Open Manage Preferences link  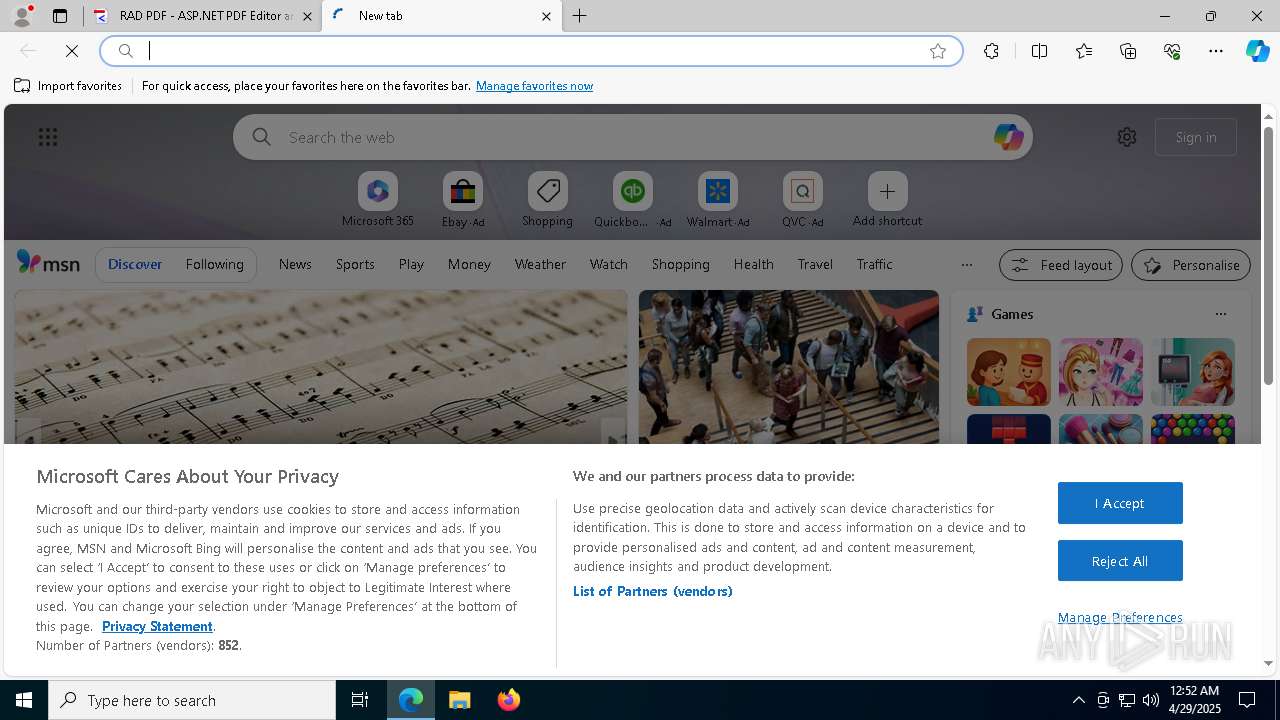1120,617
